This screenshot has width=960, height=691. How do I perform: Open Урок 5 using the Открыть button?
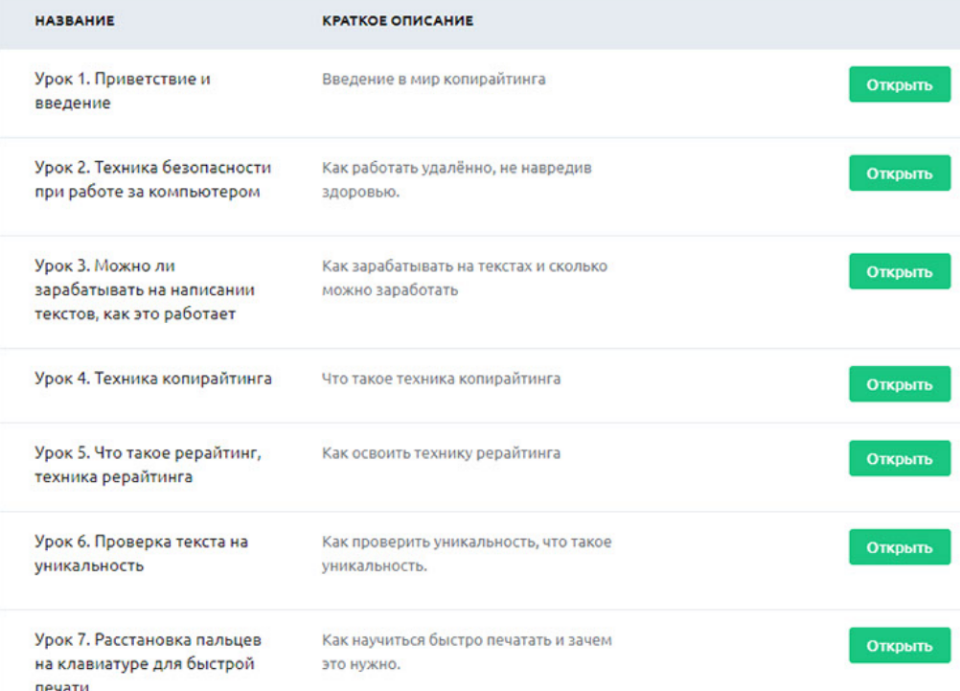[899, 459]
